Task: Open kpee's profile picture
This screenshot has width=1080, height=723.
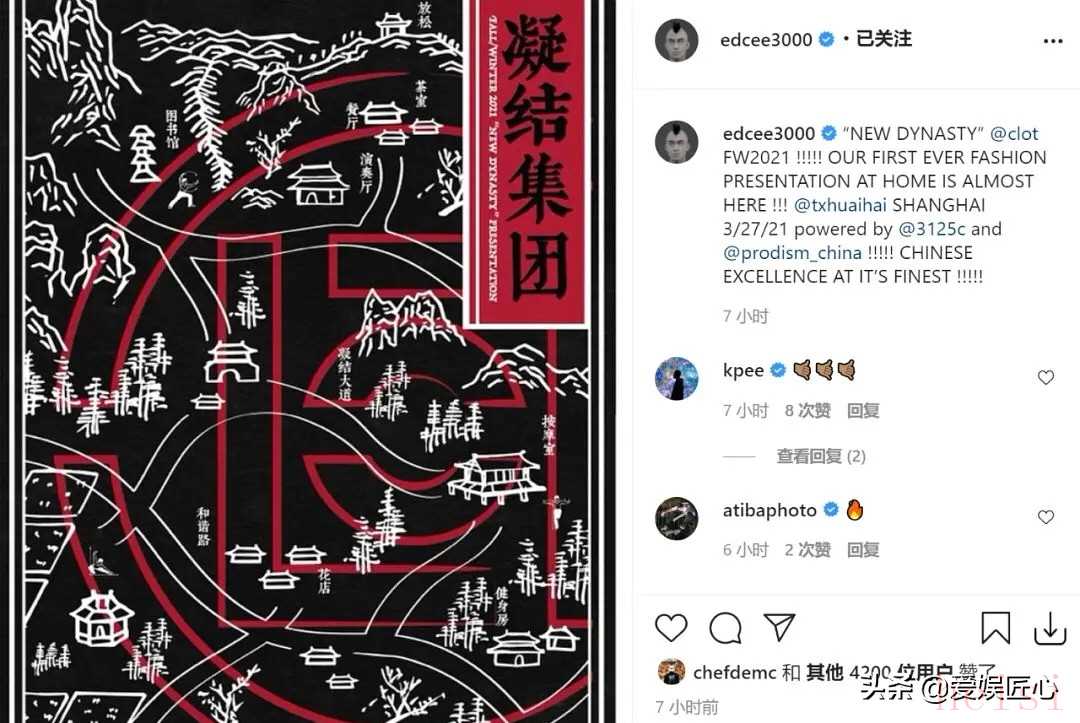Action: 676,378
